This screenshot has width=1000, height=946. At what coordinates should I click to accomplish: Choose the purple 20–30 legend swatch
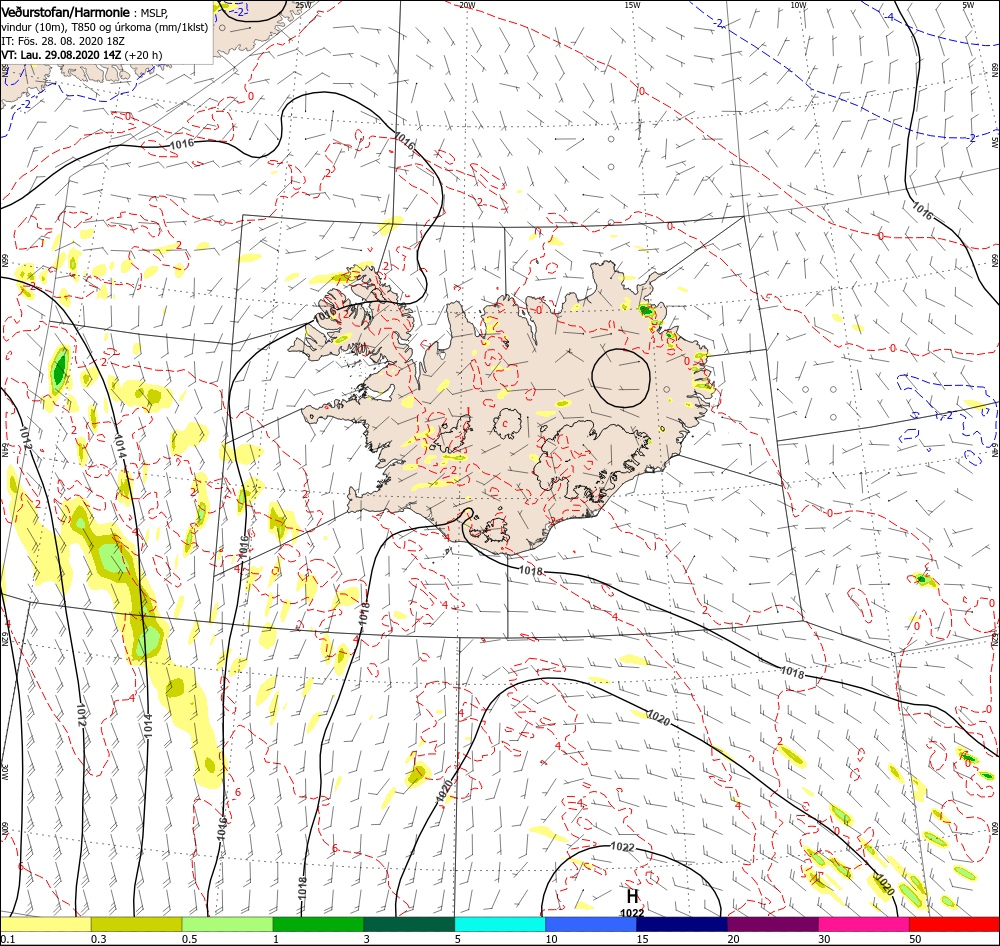[772, 924]
